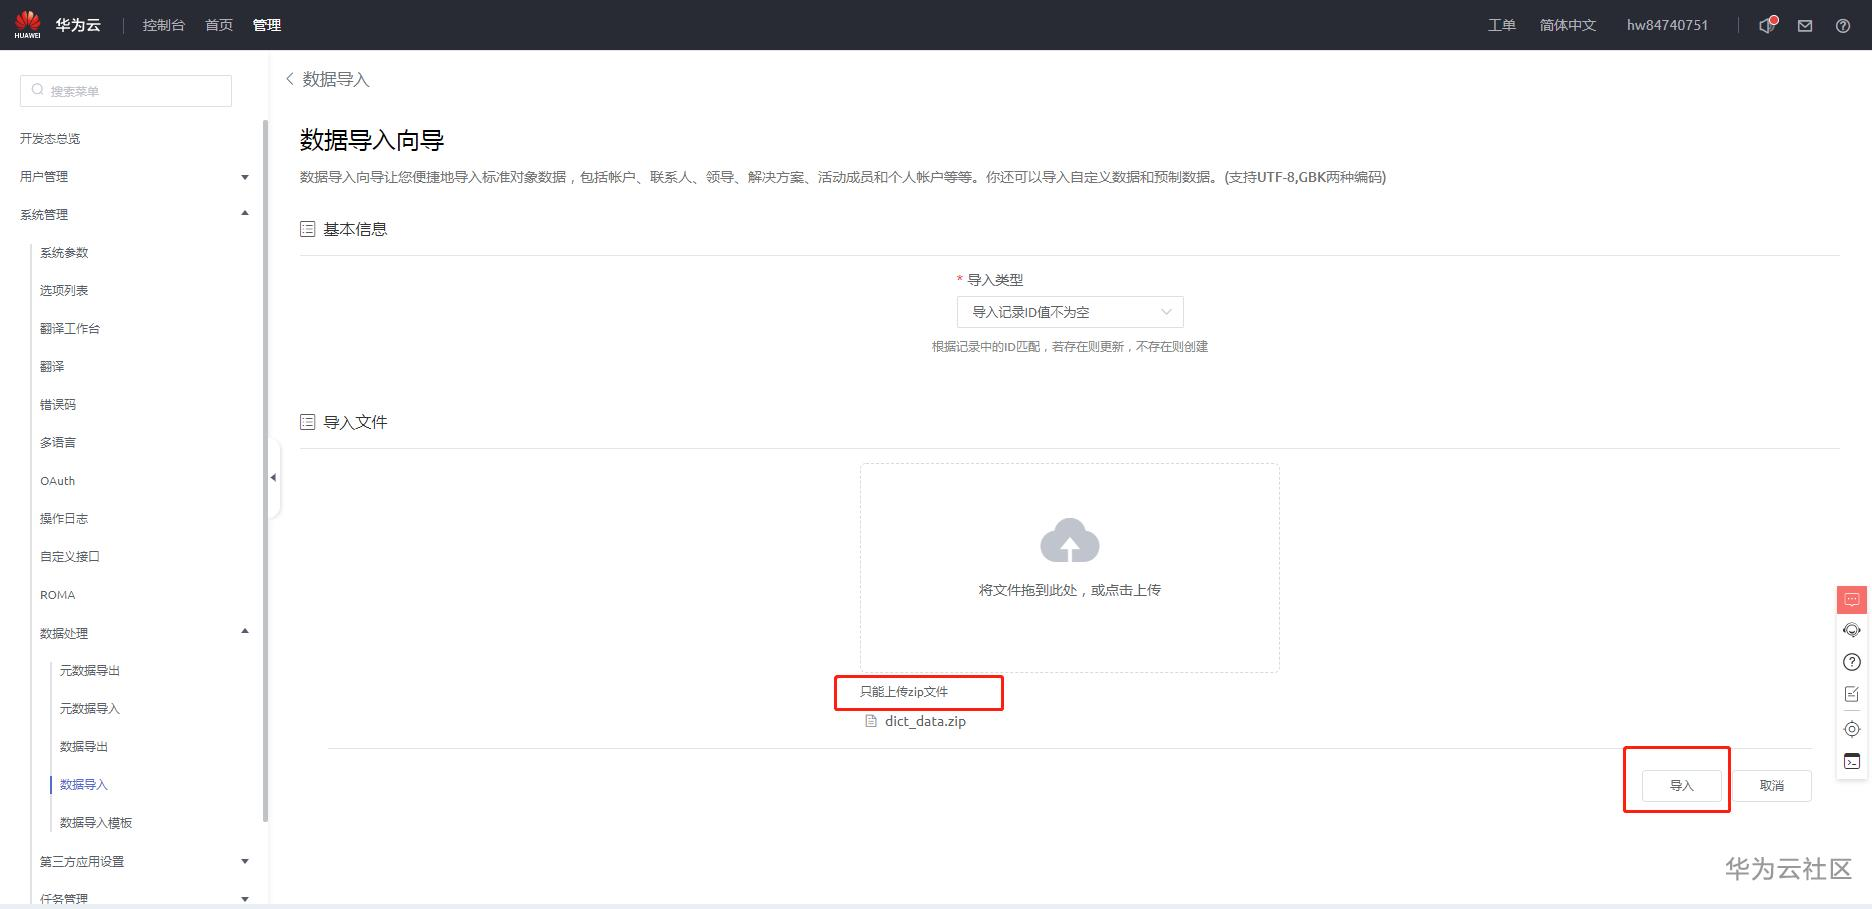Viewport: 1872px width, 909px height.
Task: Click the floating help question mark icon
Action: pos(1852,662)
